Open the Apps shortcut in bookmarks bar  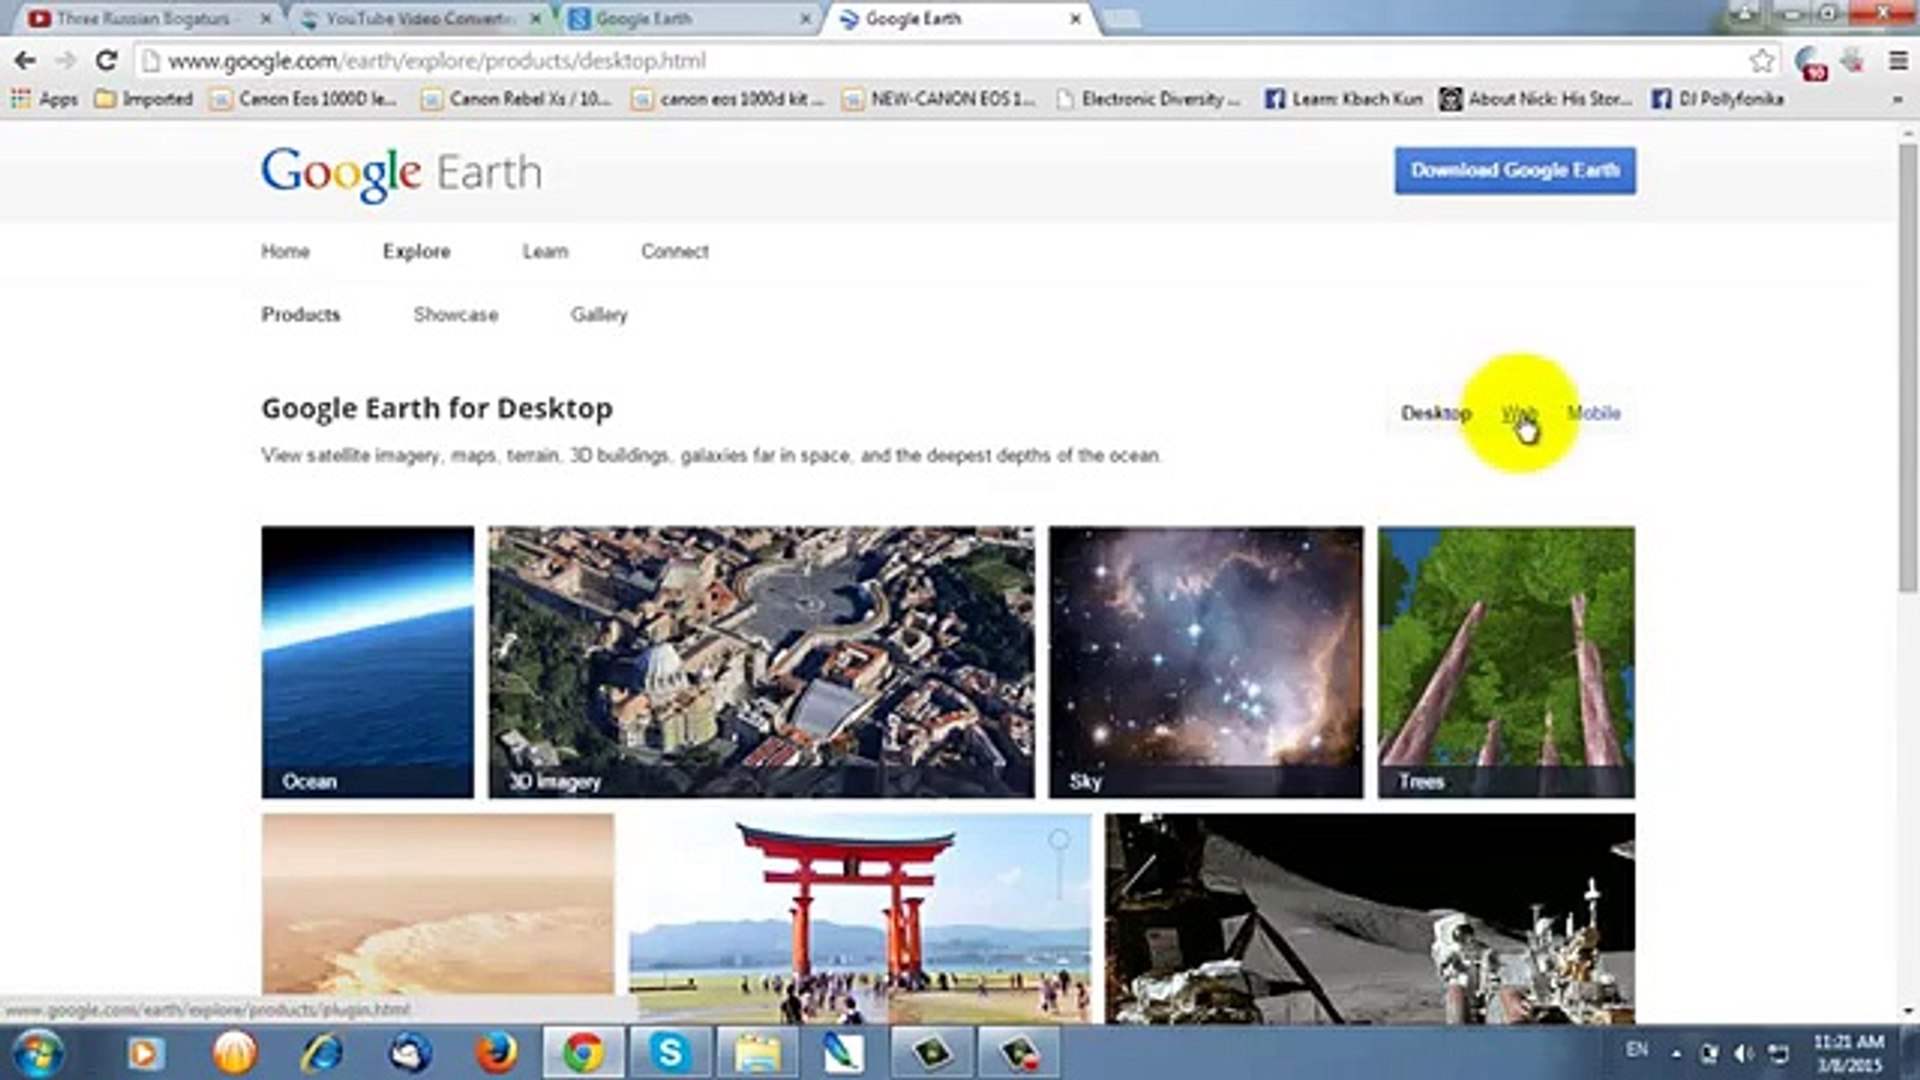point(45,99)
